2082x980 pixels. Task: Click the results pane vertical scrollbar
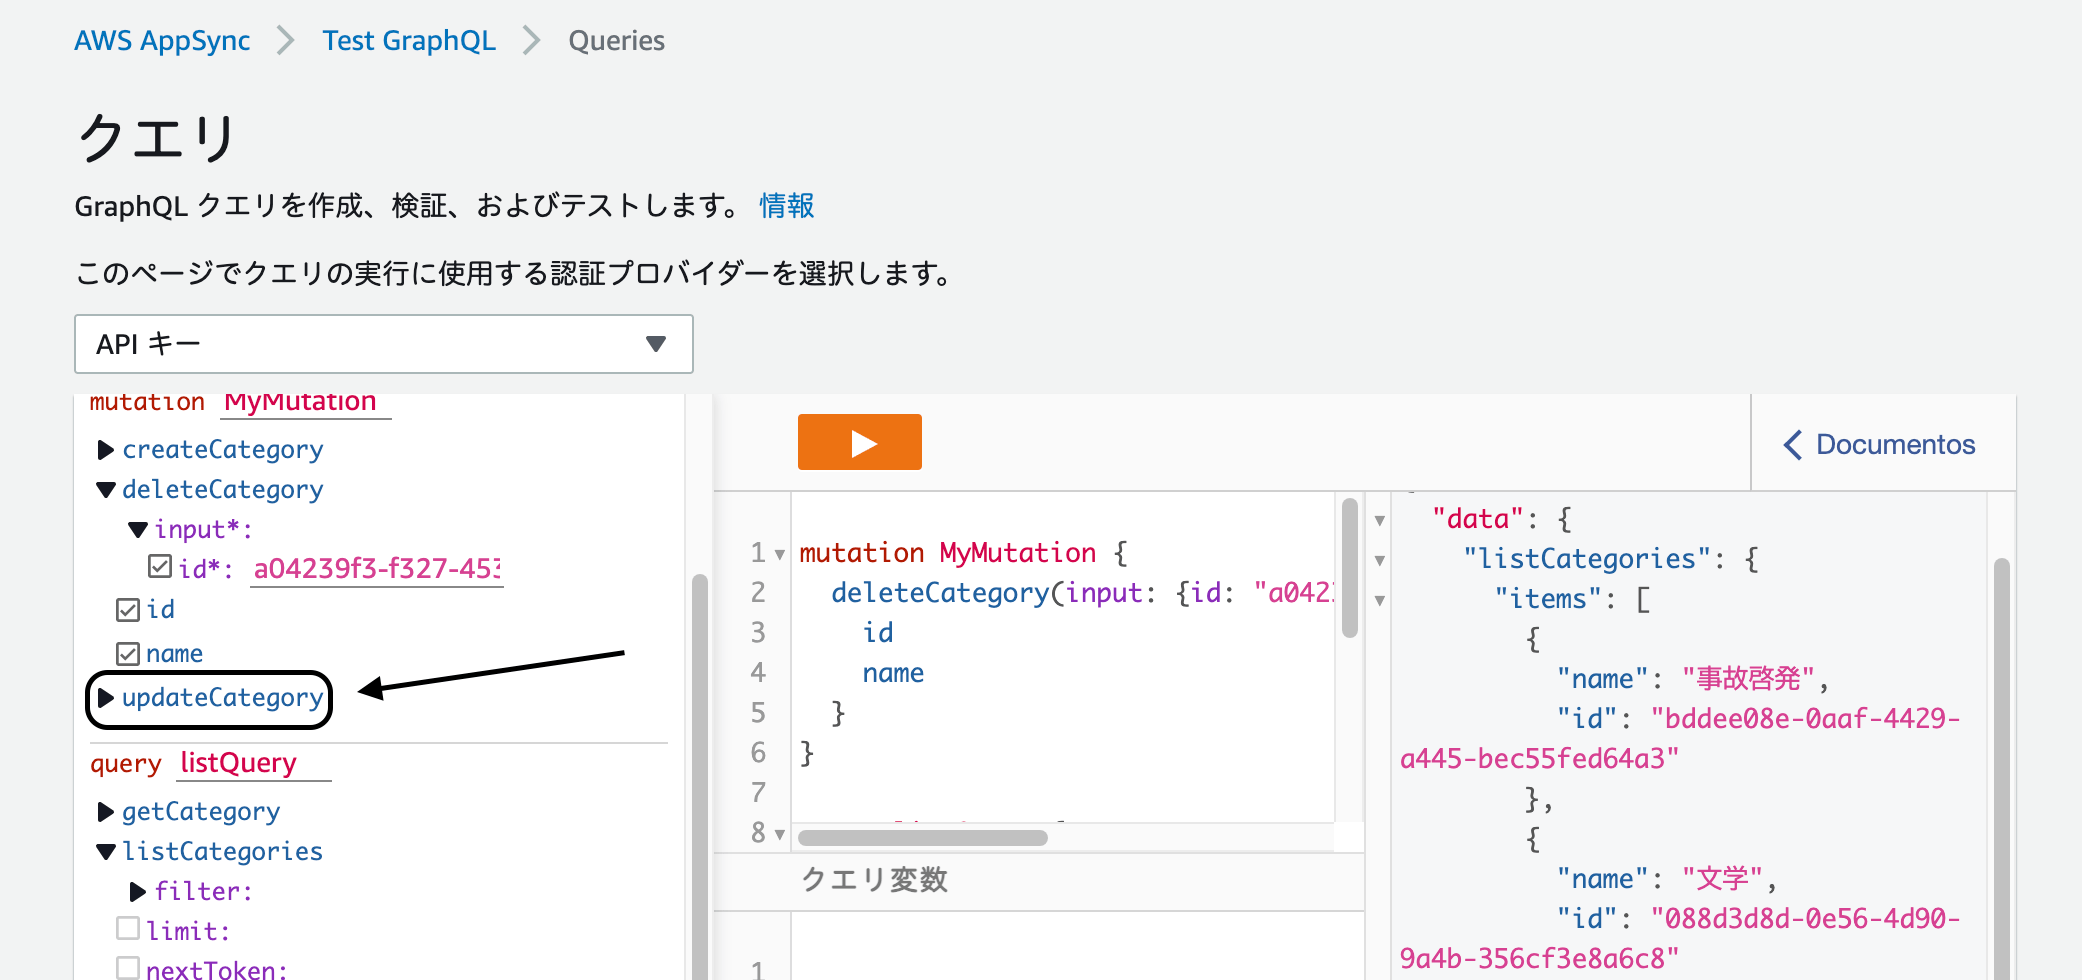click(2001, 768)
